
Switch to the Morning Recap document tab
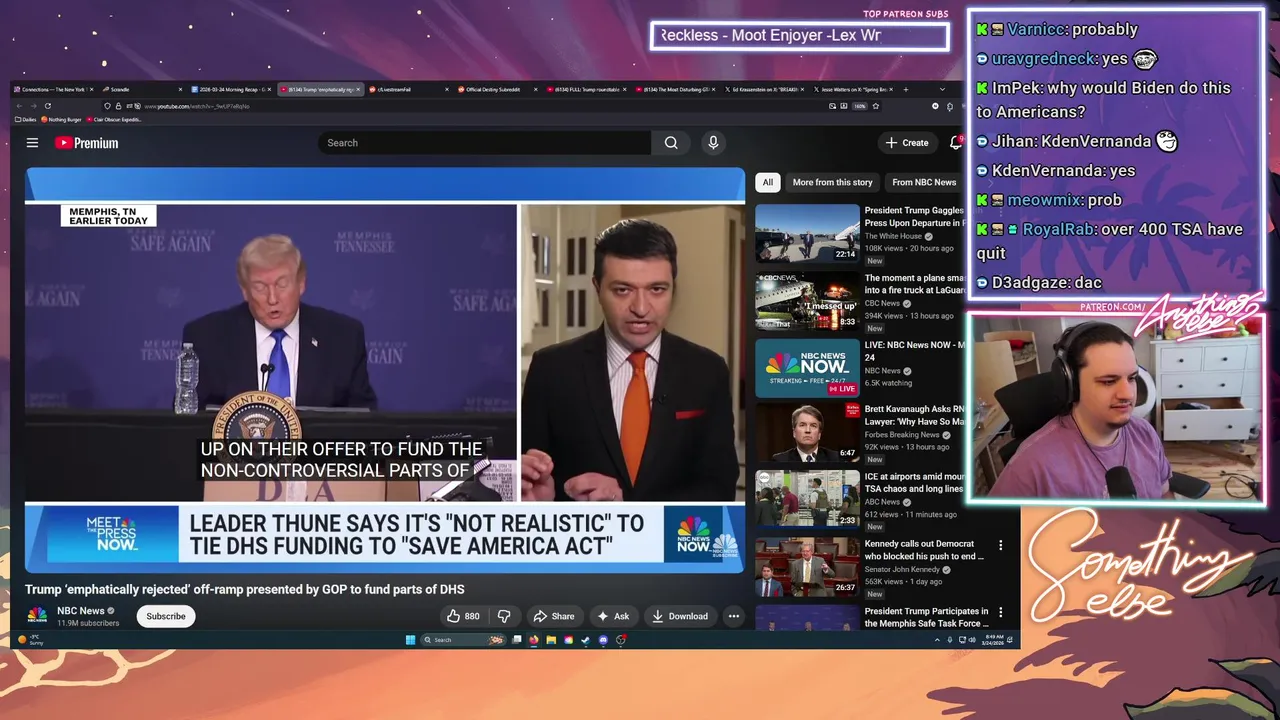231,89
